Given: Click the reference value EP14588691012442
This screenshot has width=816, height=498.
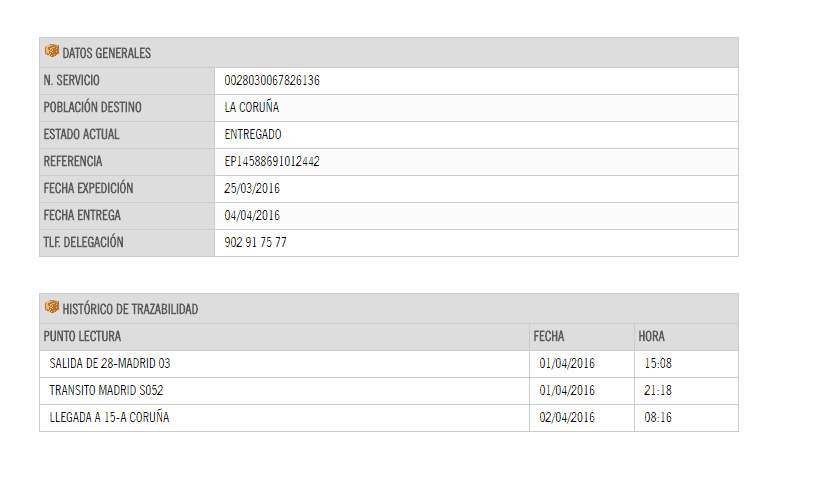Looking at the screenshot, I should 272,162.
